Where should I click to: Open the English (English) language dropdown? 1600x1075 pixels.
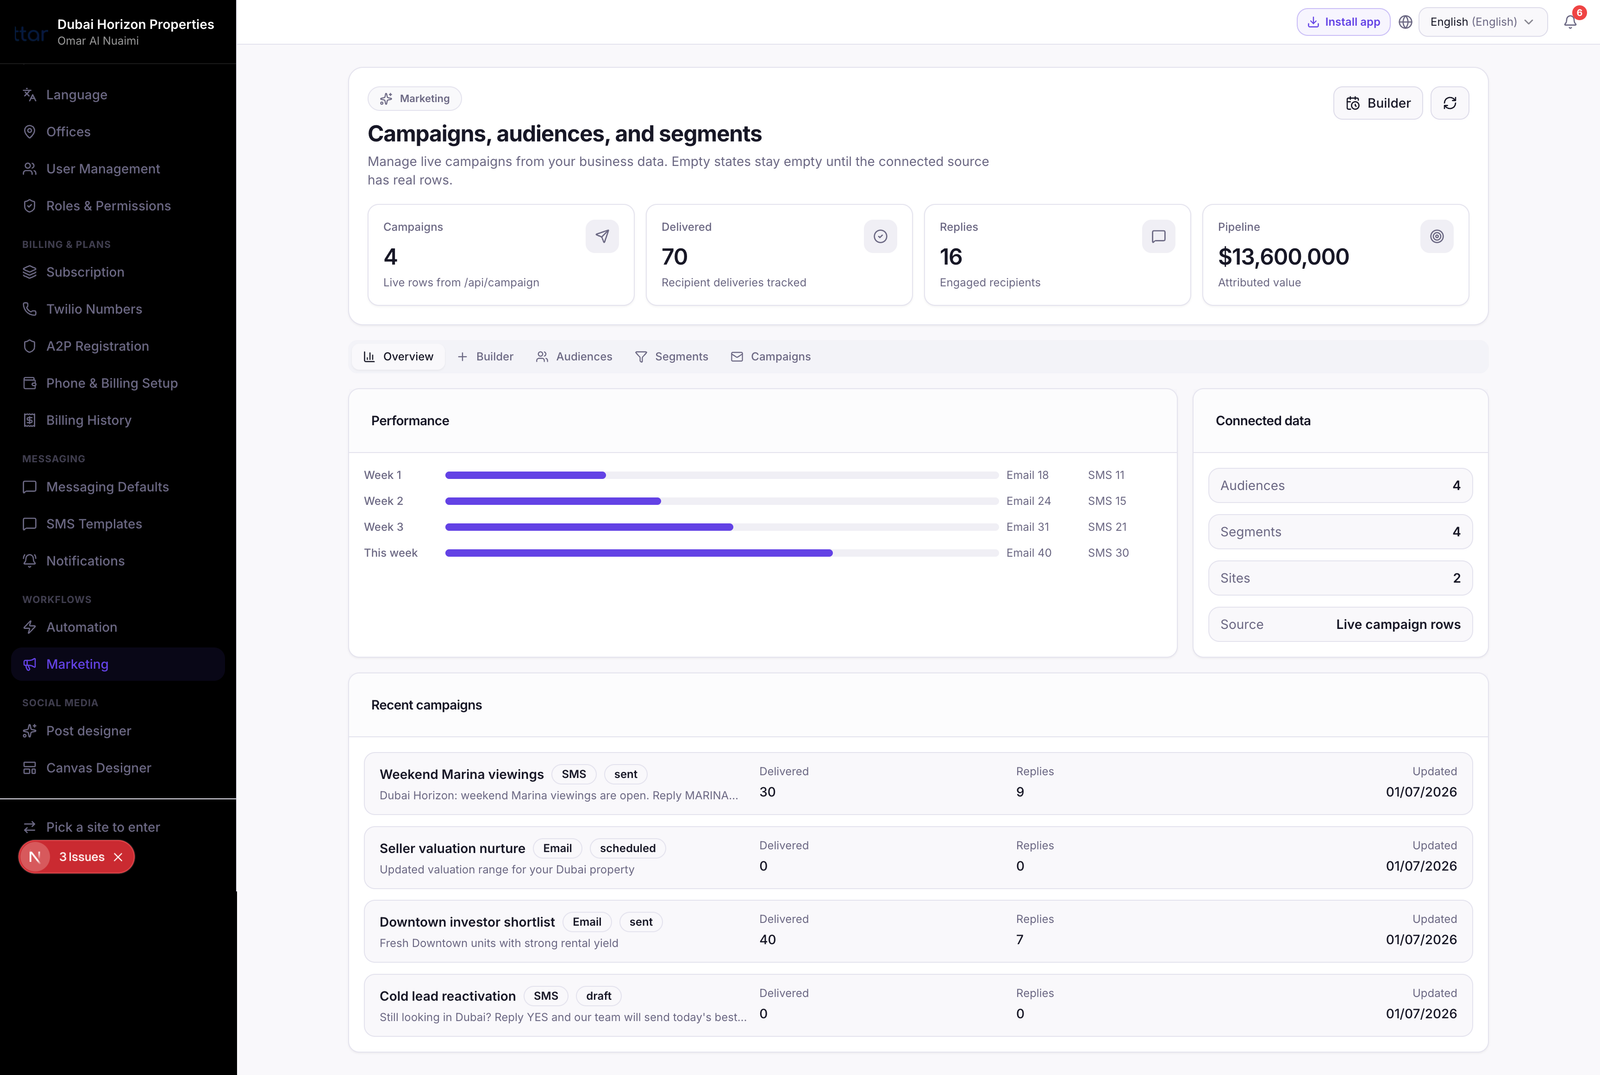(1482, 22)
